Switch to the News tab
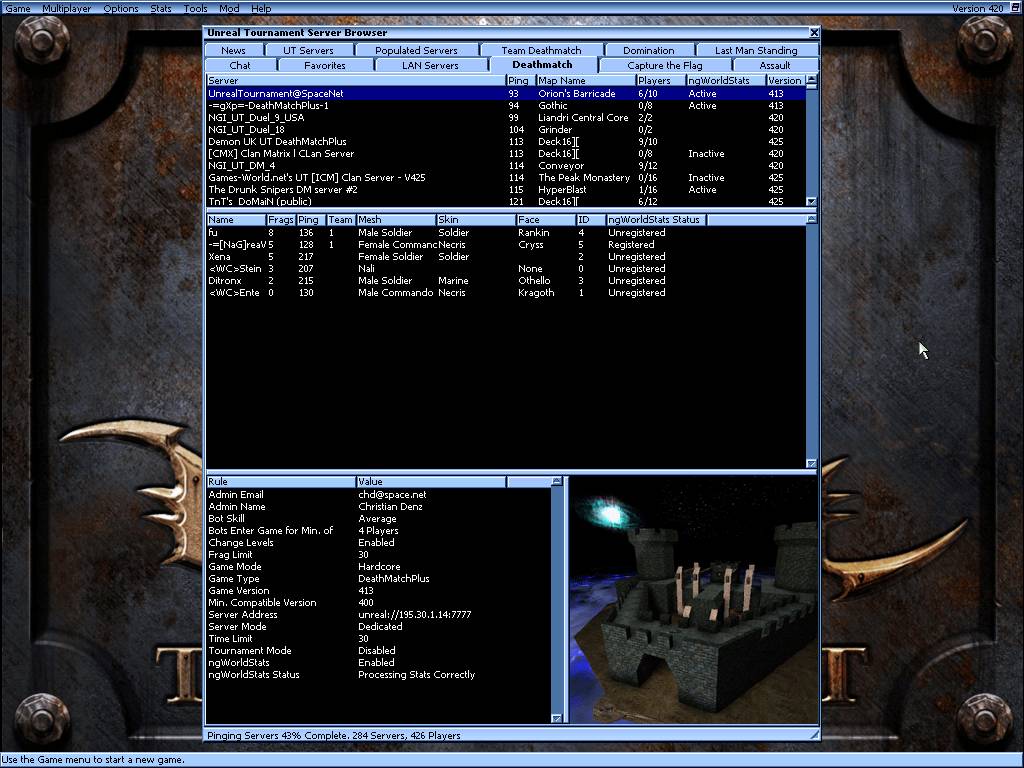This screenshot has width=1024, height=768. coord(233,50)
